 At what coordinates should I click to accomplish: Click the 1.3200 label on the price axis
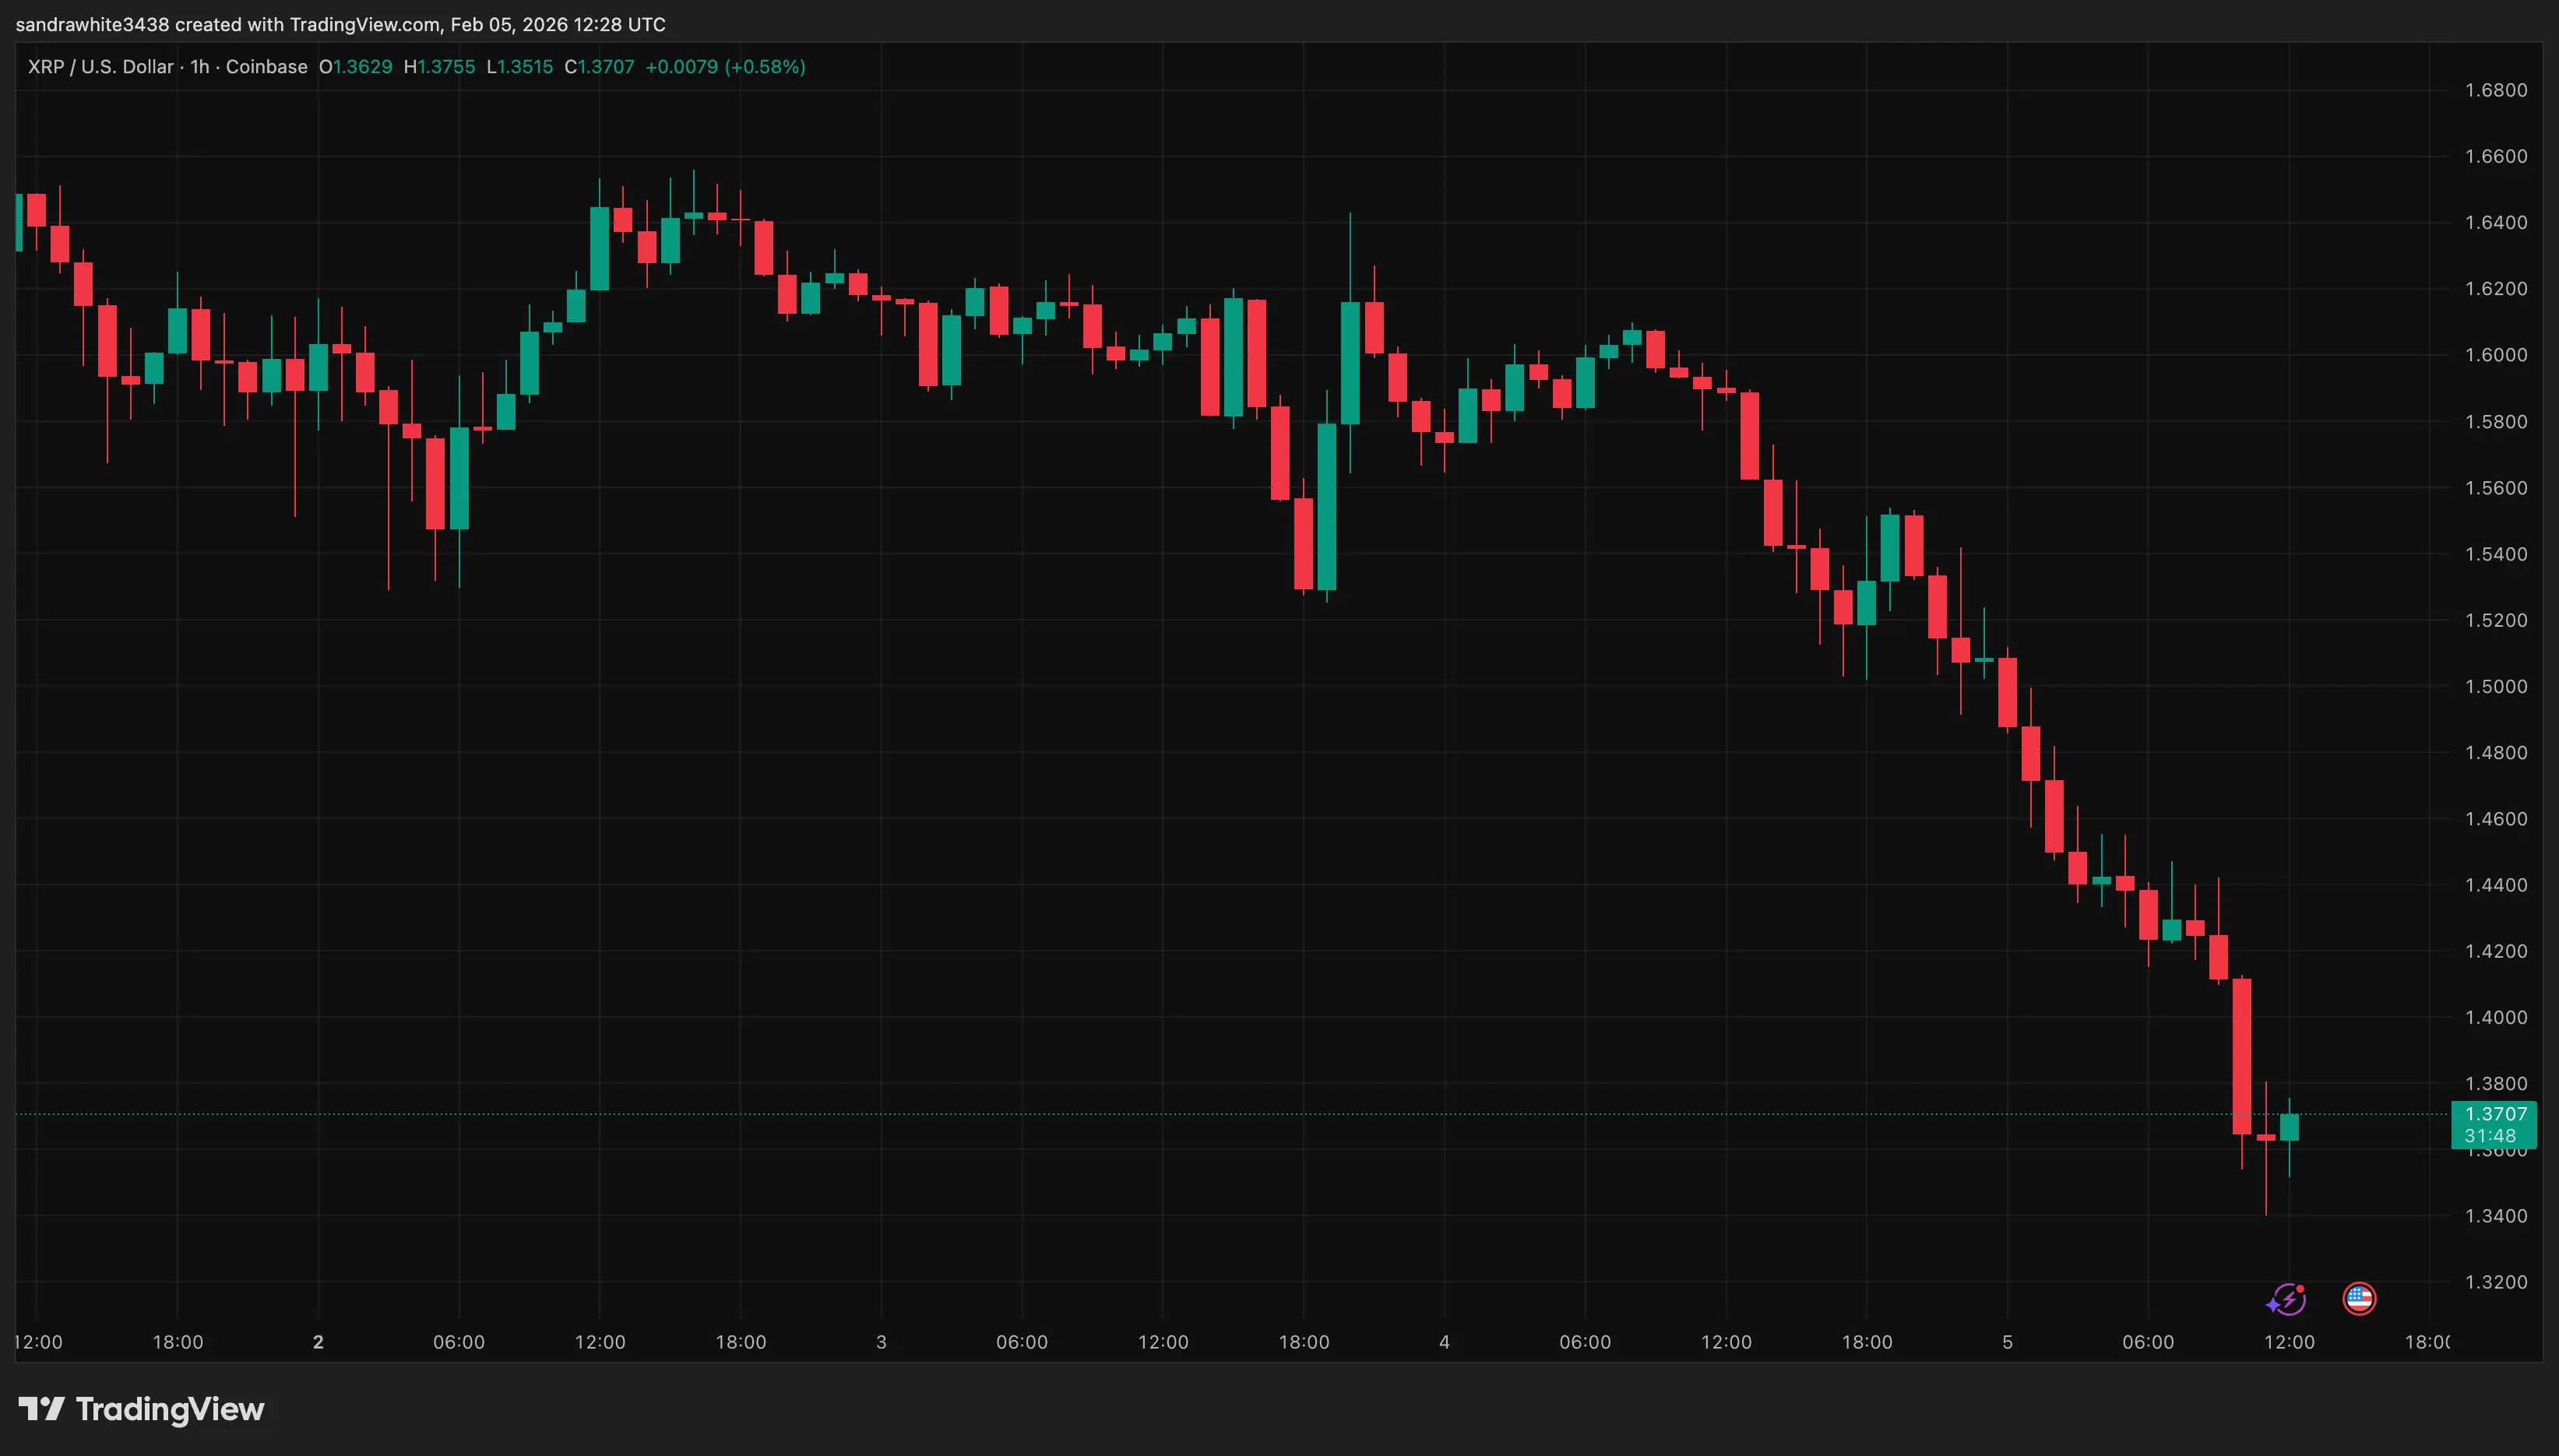click(2495, 1282)
